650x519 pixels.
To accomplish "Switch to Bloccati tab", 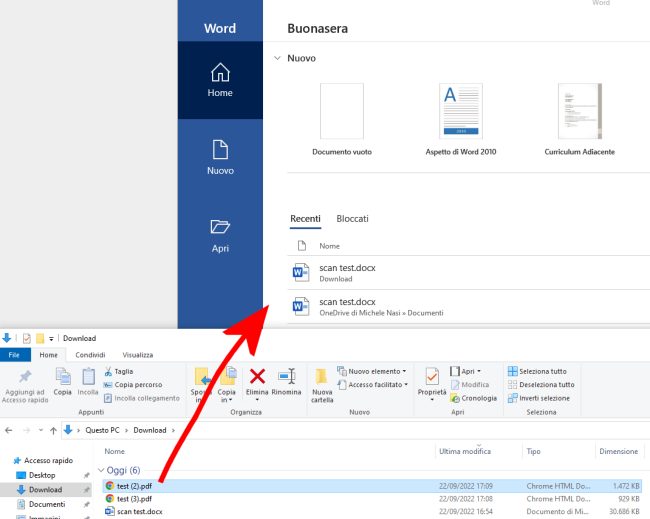I will click(352, 219).
